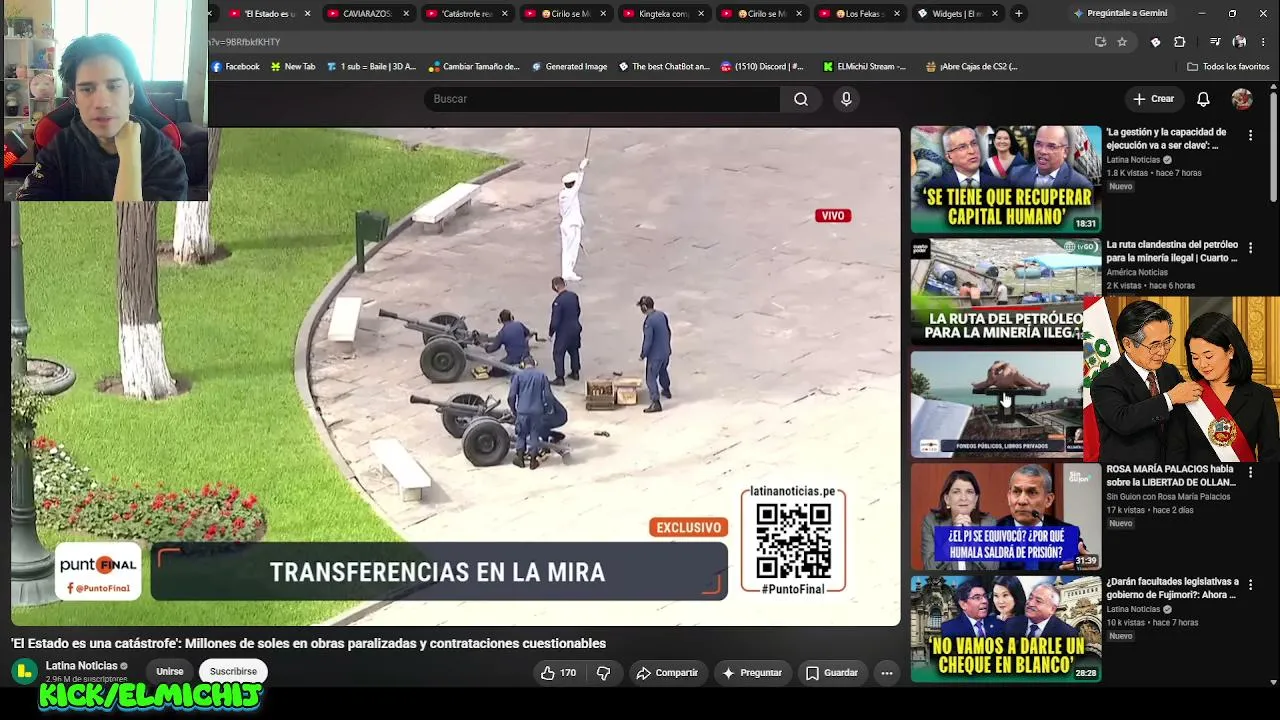The width and height of the screenshot is (1280, 720).
Task: Open '¿Darán facultades legislativas a gobierno de Fujimori?' video
Action: [x=1172, y=588]
